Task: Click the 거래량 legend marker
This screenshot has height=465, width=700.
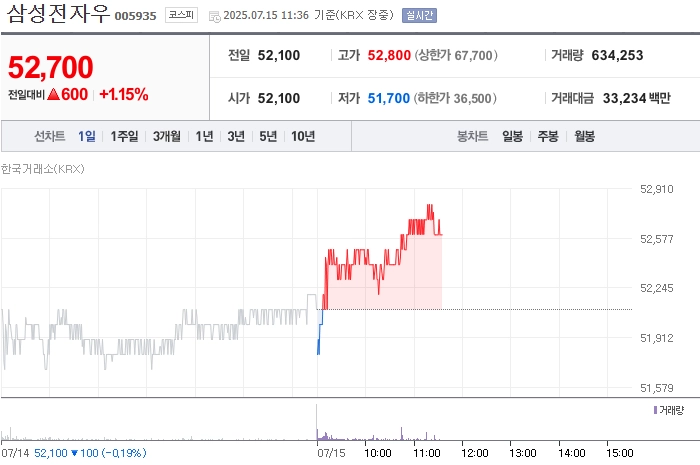Action: [x=655, y=410]
